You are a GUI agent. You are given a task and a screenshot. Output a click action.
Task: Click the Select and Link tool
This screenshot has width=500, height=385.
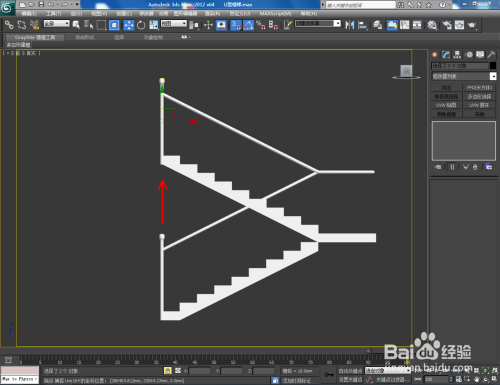[x=9, y=25]
